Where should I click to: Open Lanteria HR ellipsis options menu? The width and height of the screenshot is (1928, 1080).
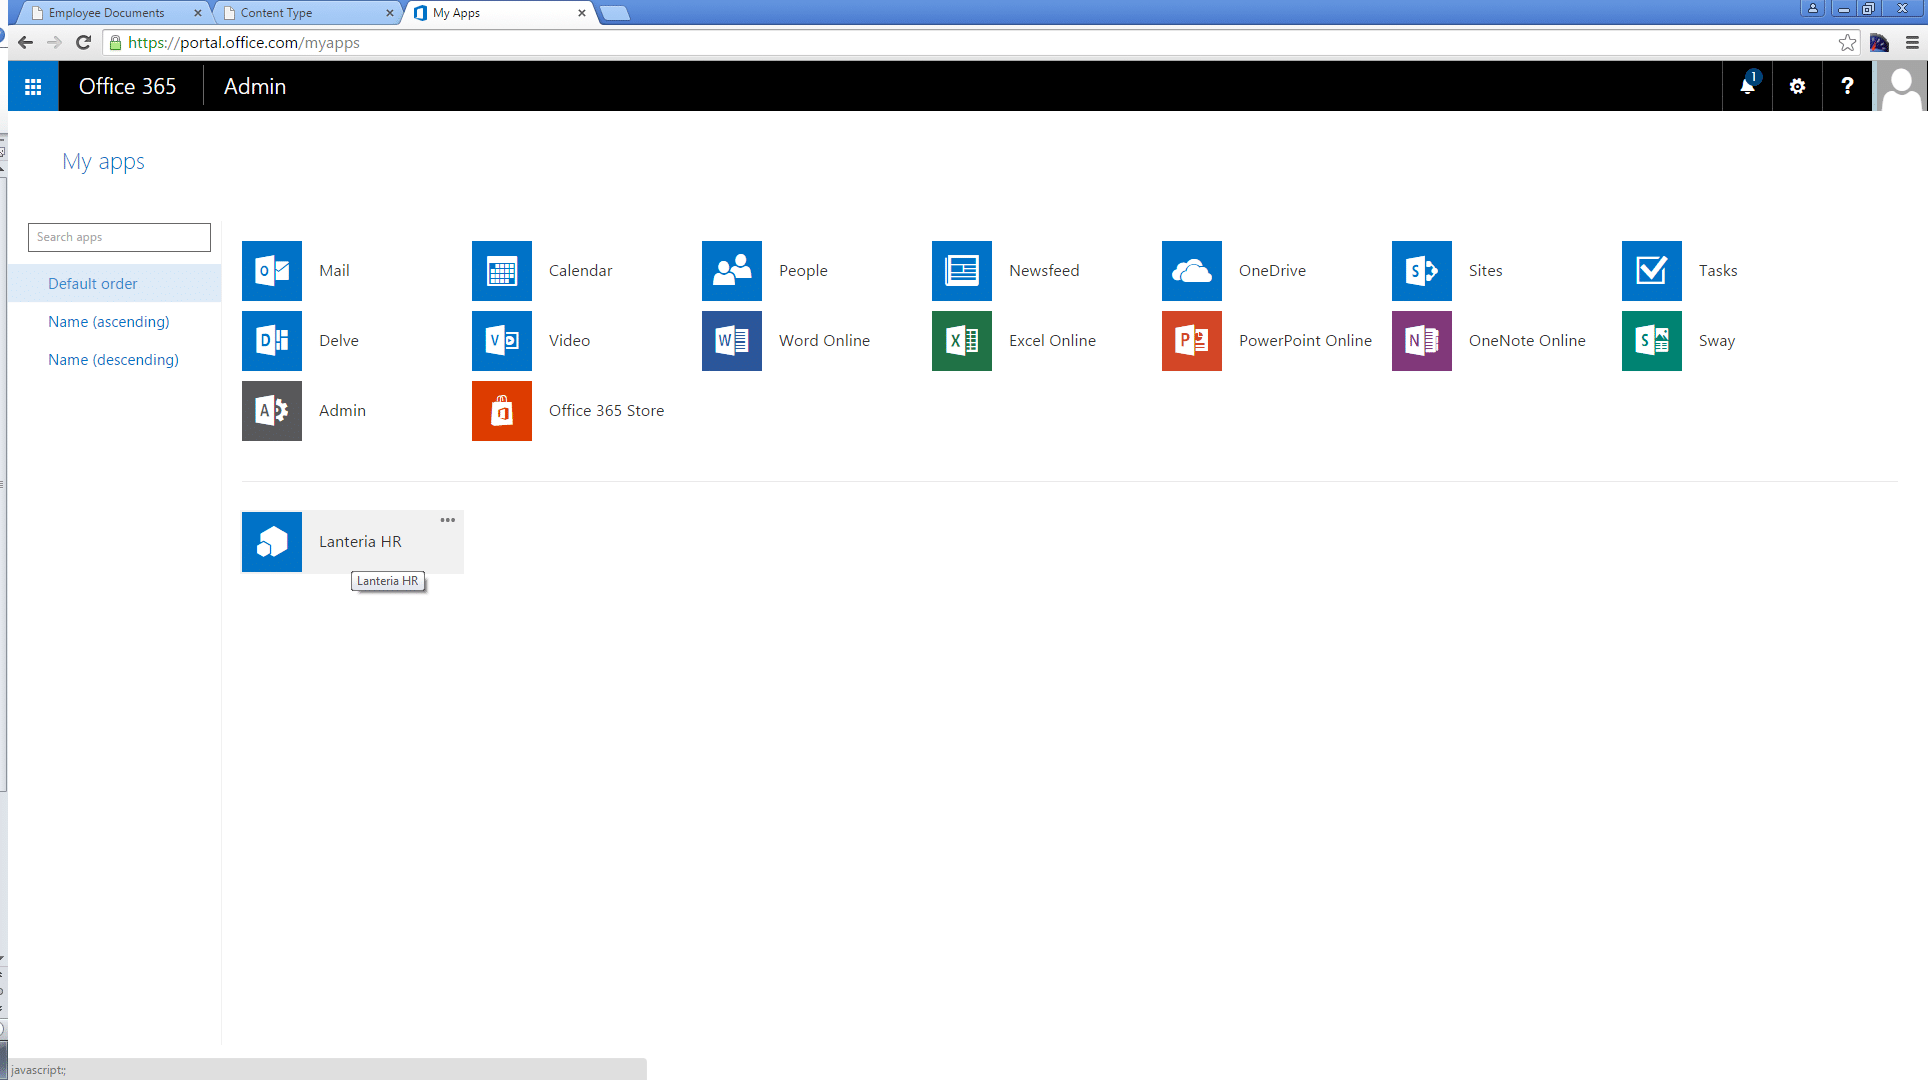[448, 520]
